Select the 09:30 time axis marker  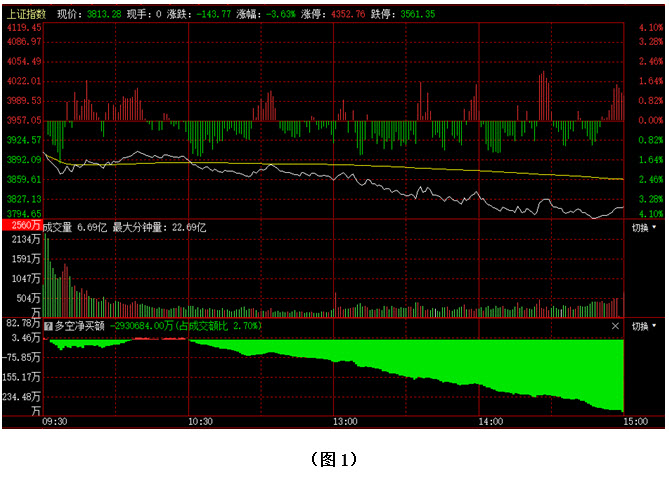pos(55,422)
